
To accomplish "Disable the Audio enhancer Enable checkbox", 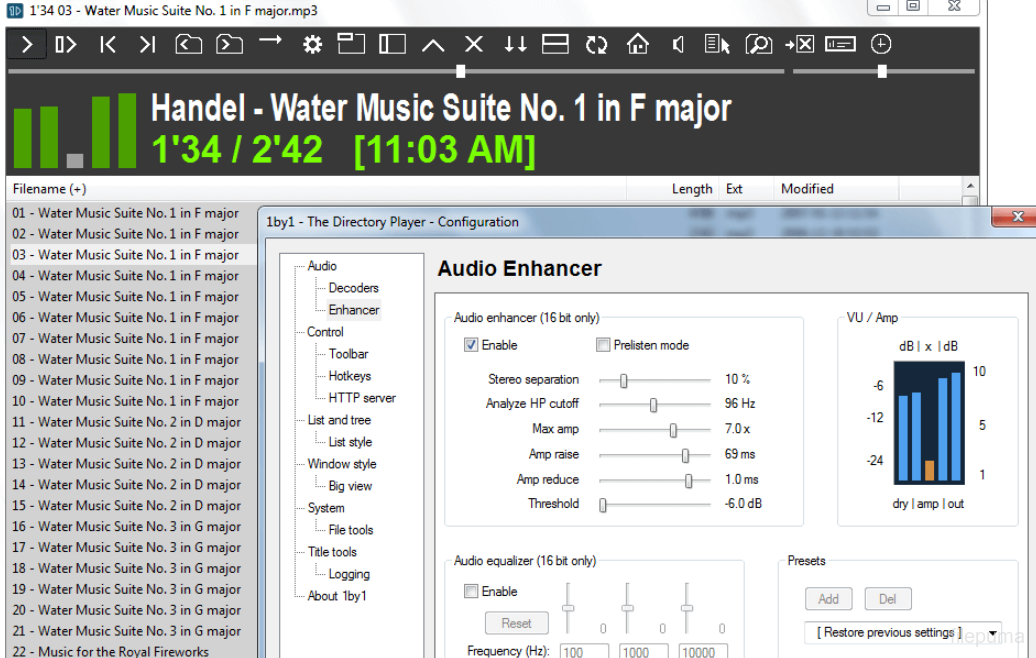I will (471, 345).
